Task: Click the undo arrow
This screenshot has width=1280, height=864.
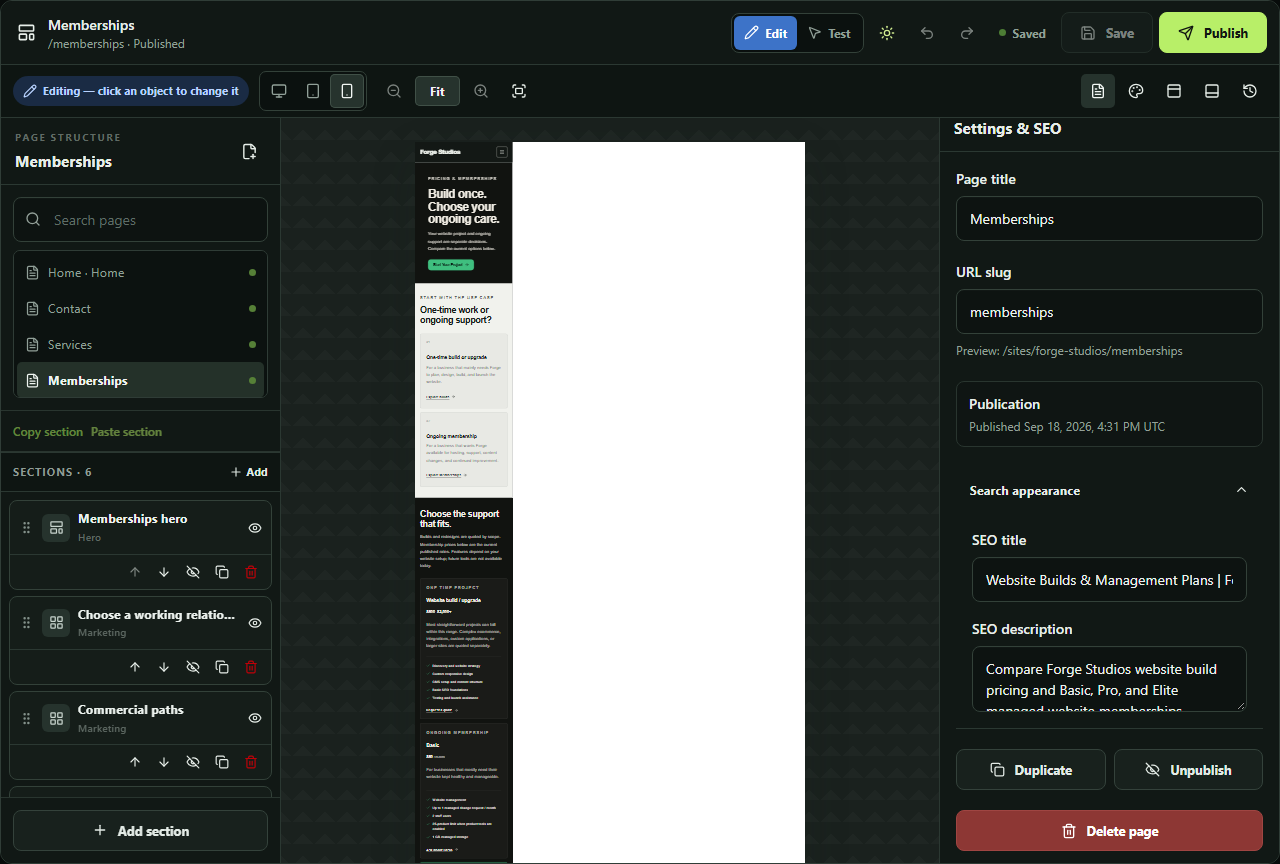Action: click(x=927, y=33)
